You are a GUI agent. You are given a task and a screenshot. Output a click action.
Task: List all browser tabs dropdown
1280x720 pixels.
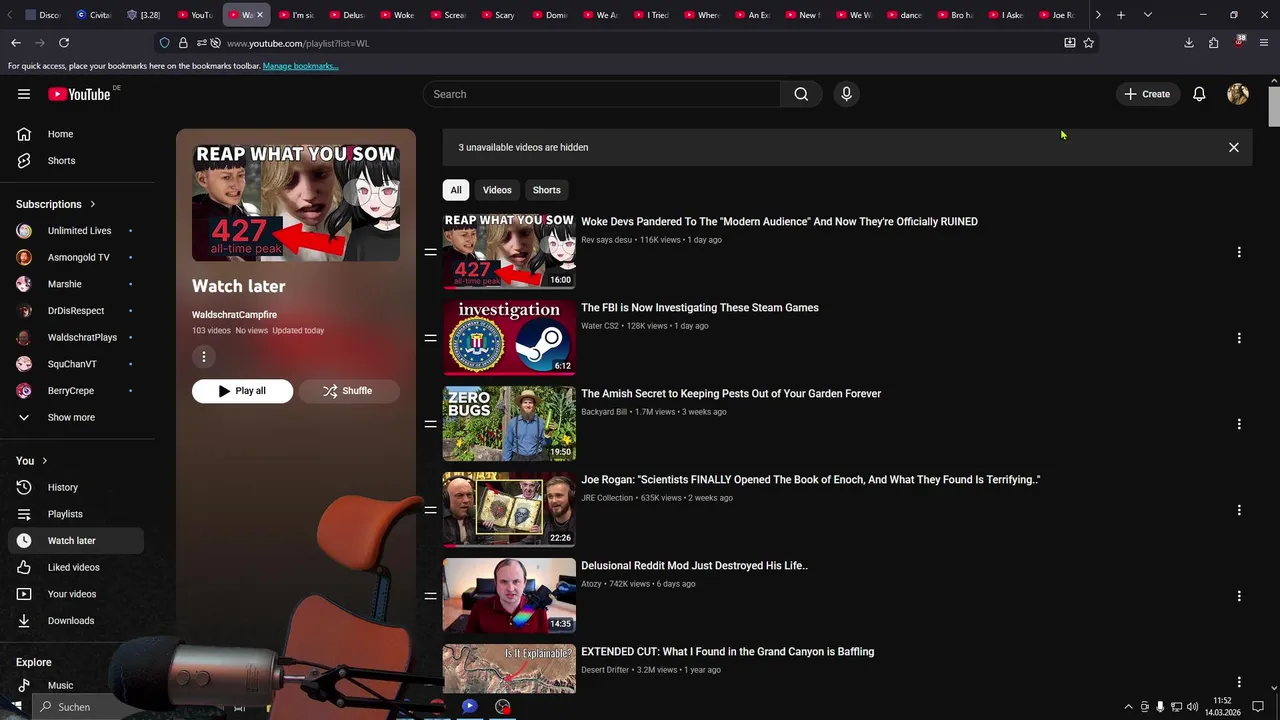[x=1148, y=15]
